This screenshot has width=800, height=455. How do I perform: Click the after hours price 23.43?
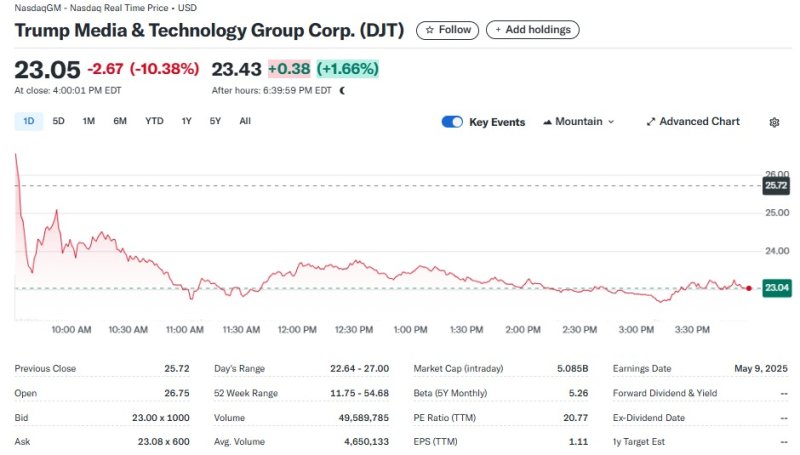point(236,69)
